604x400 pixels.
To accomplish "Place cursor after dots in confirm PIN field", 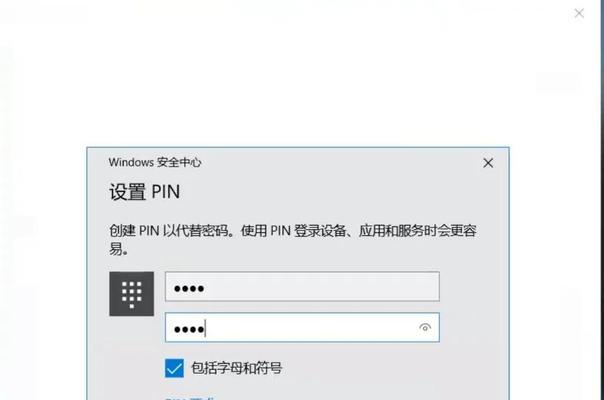I will click(x=205, y=329).
